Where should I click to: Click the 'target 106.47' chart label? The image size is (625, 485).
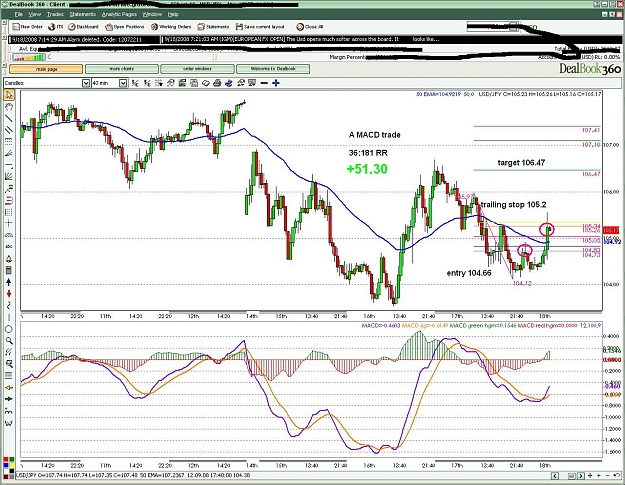521,163
